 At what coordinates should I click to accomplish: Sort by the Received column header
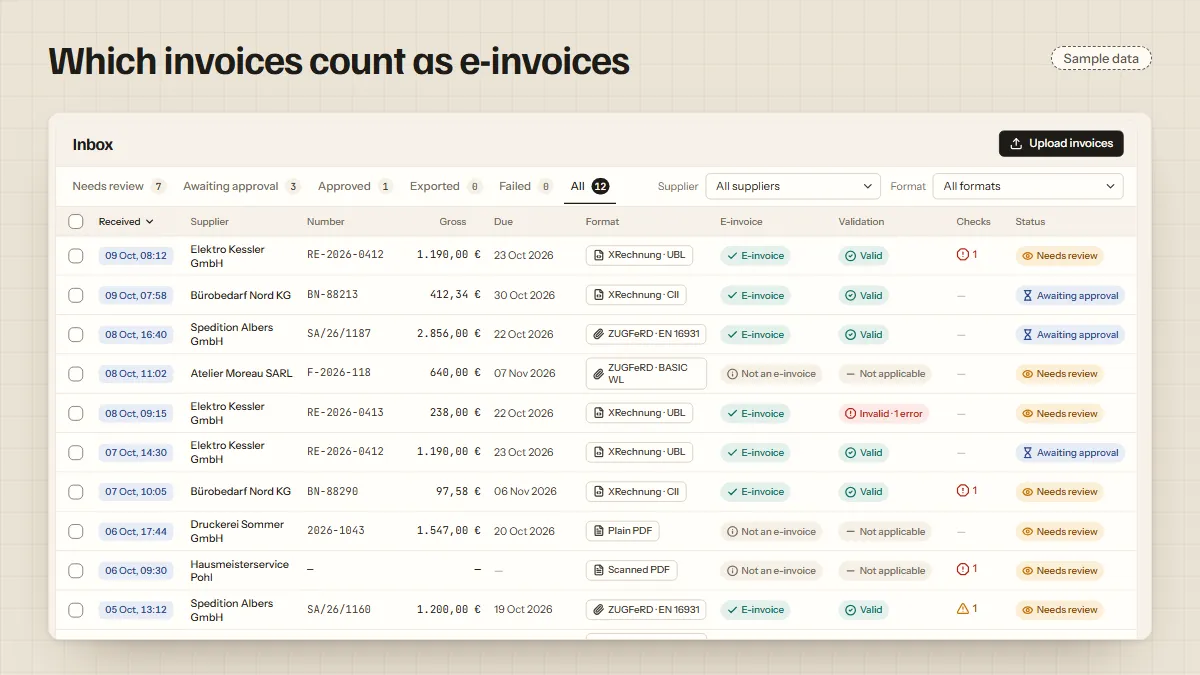tap(126, 222)
